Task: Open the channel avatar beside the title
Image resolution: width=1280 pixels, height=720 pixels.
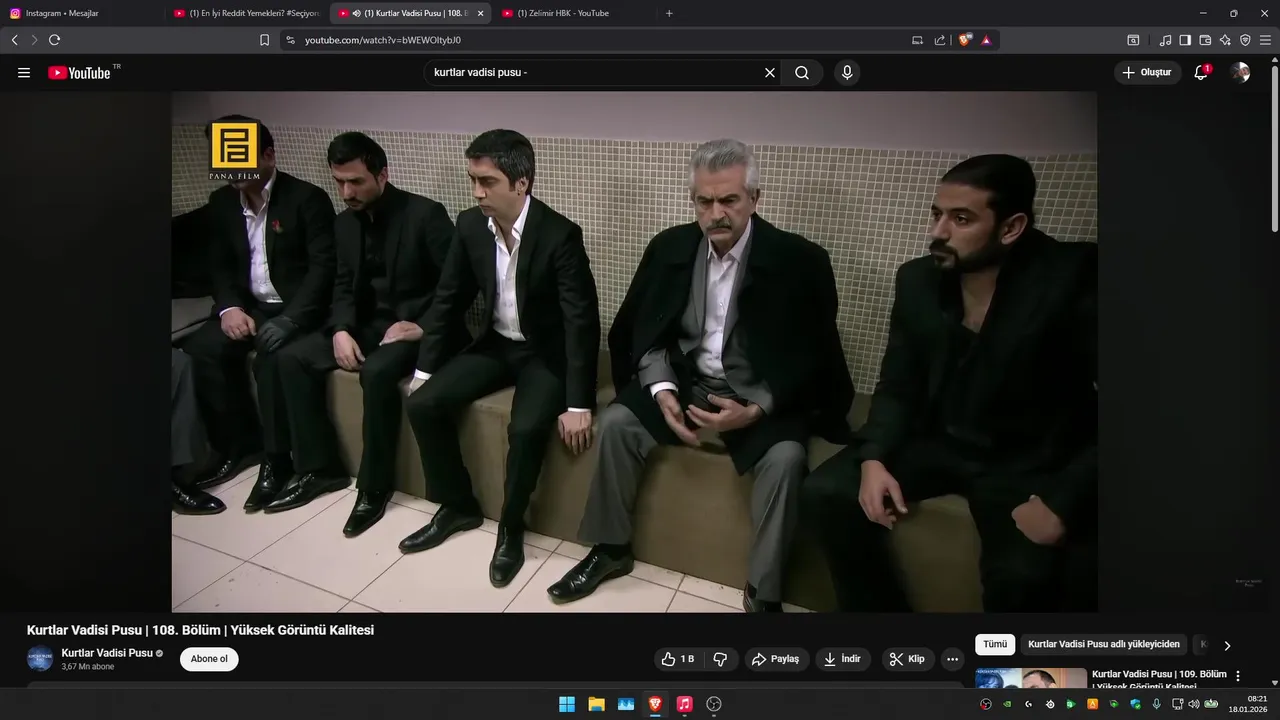Action: 40,659
